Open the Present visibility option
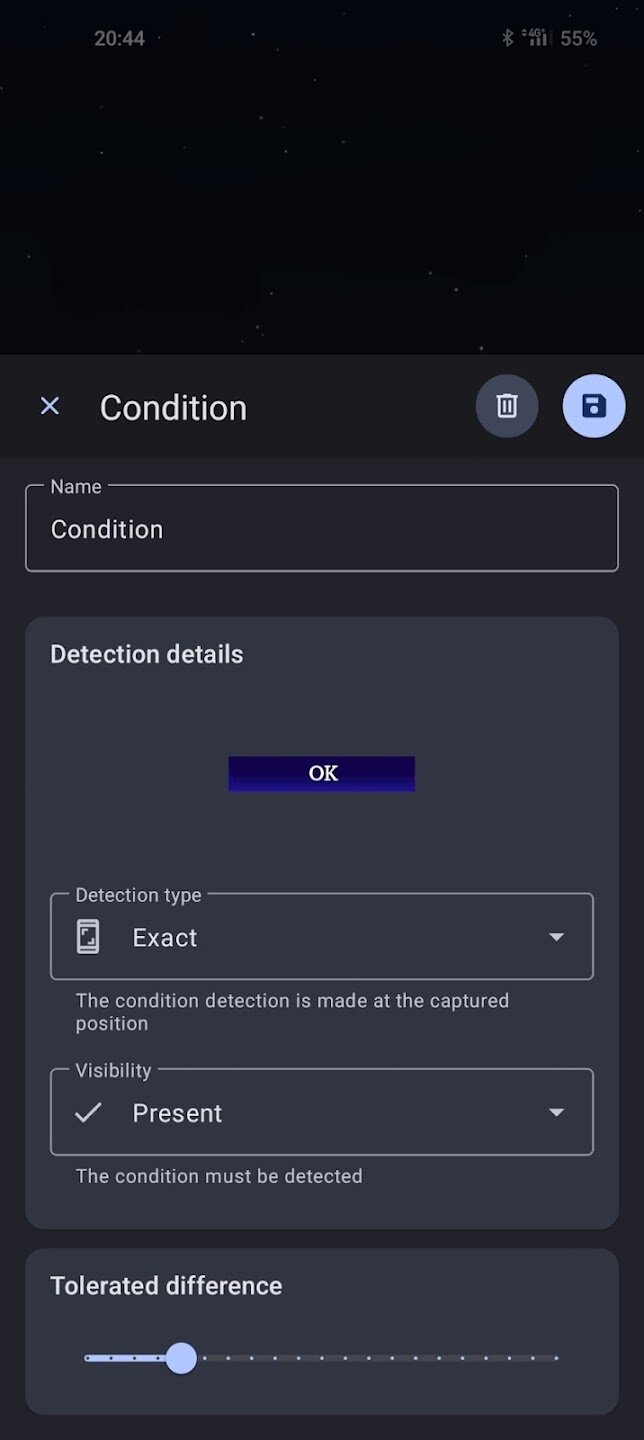 [x=177, y=1113]
